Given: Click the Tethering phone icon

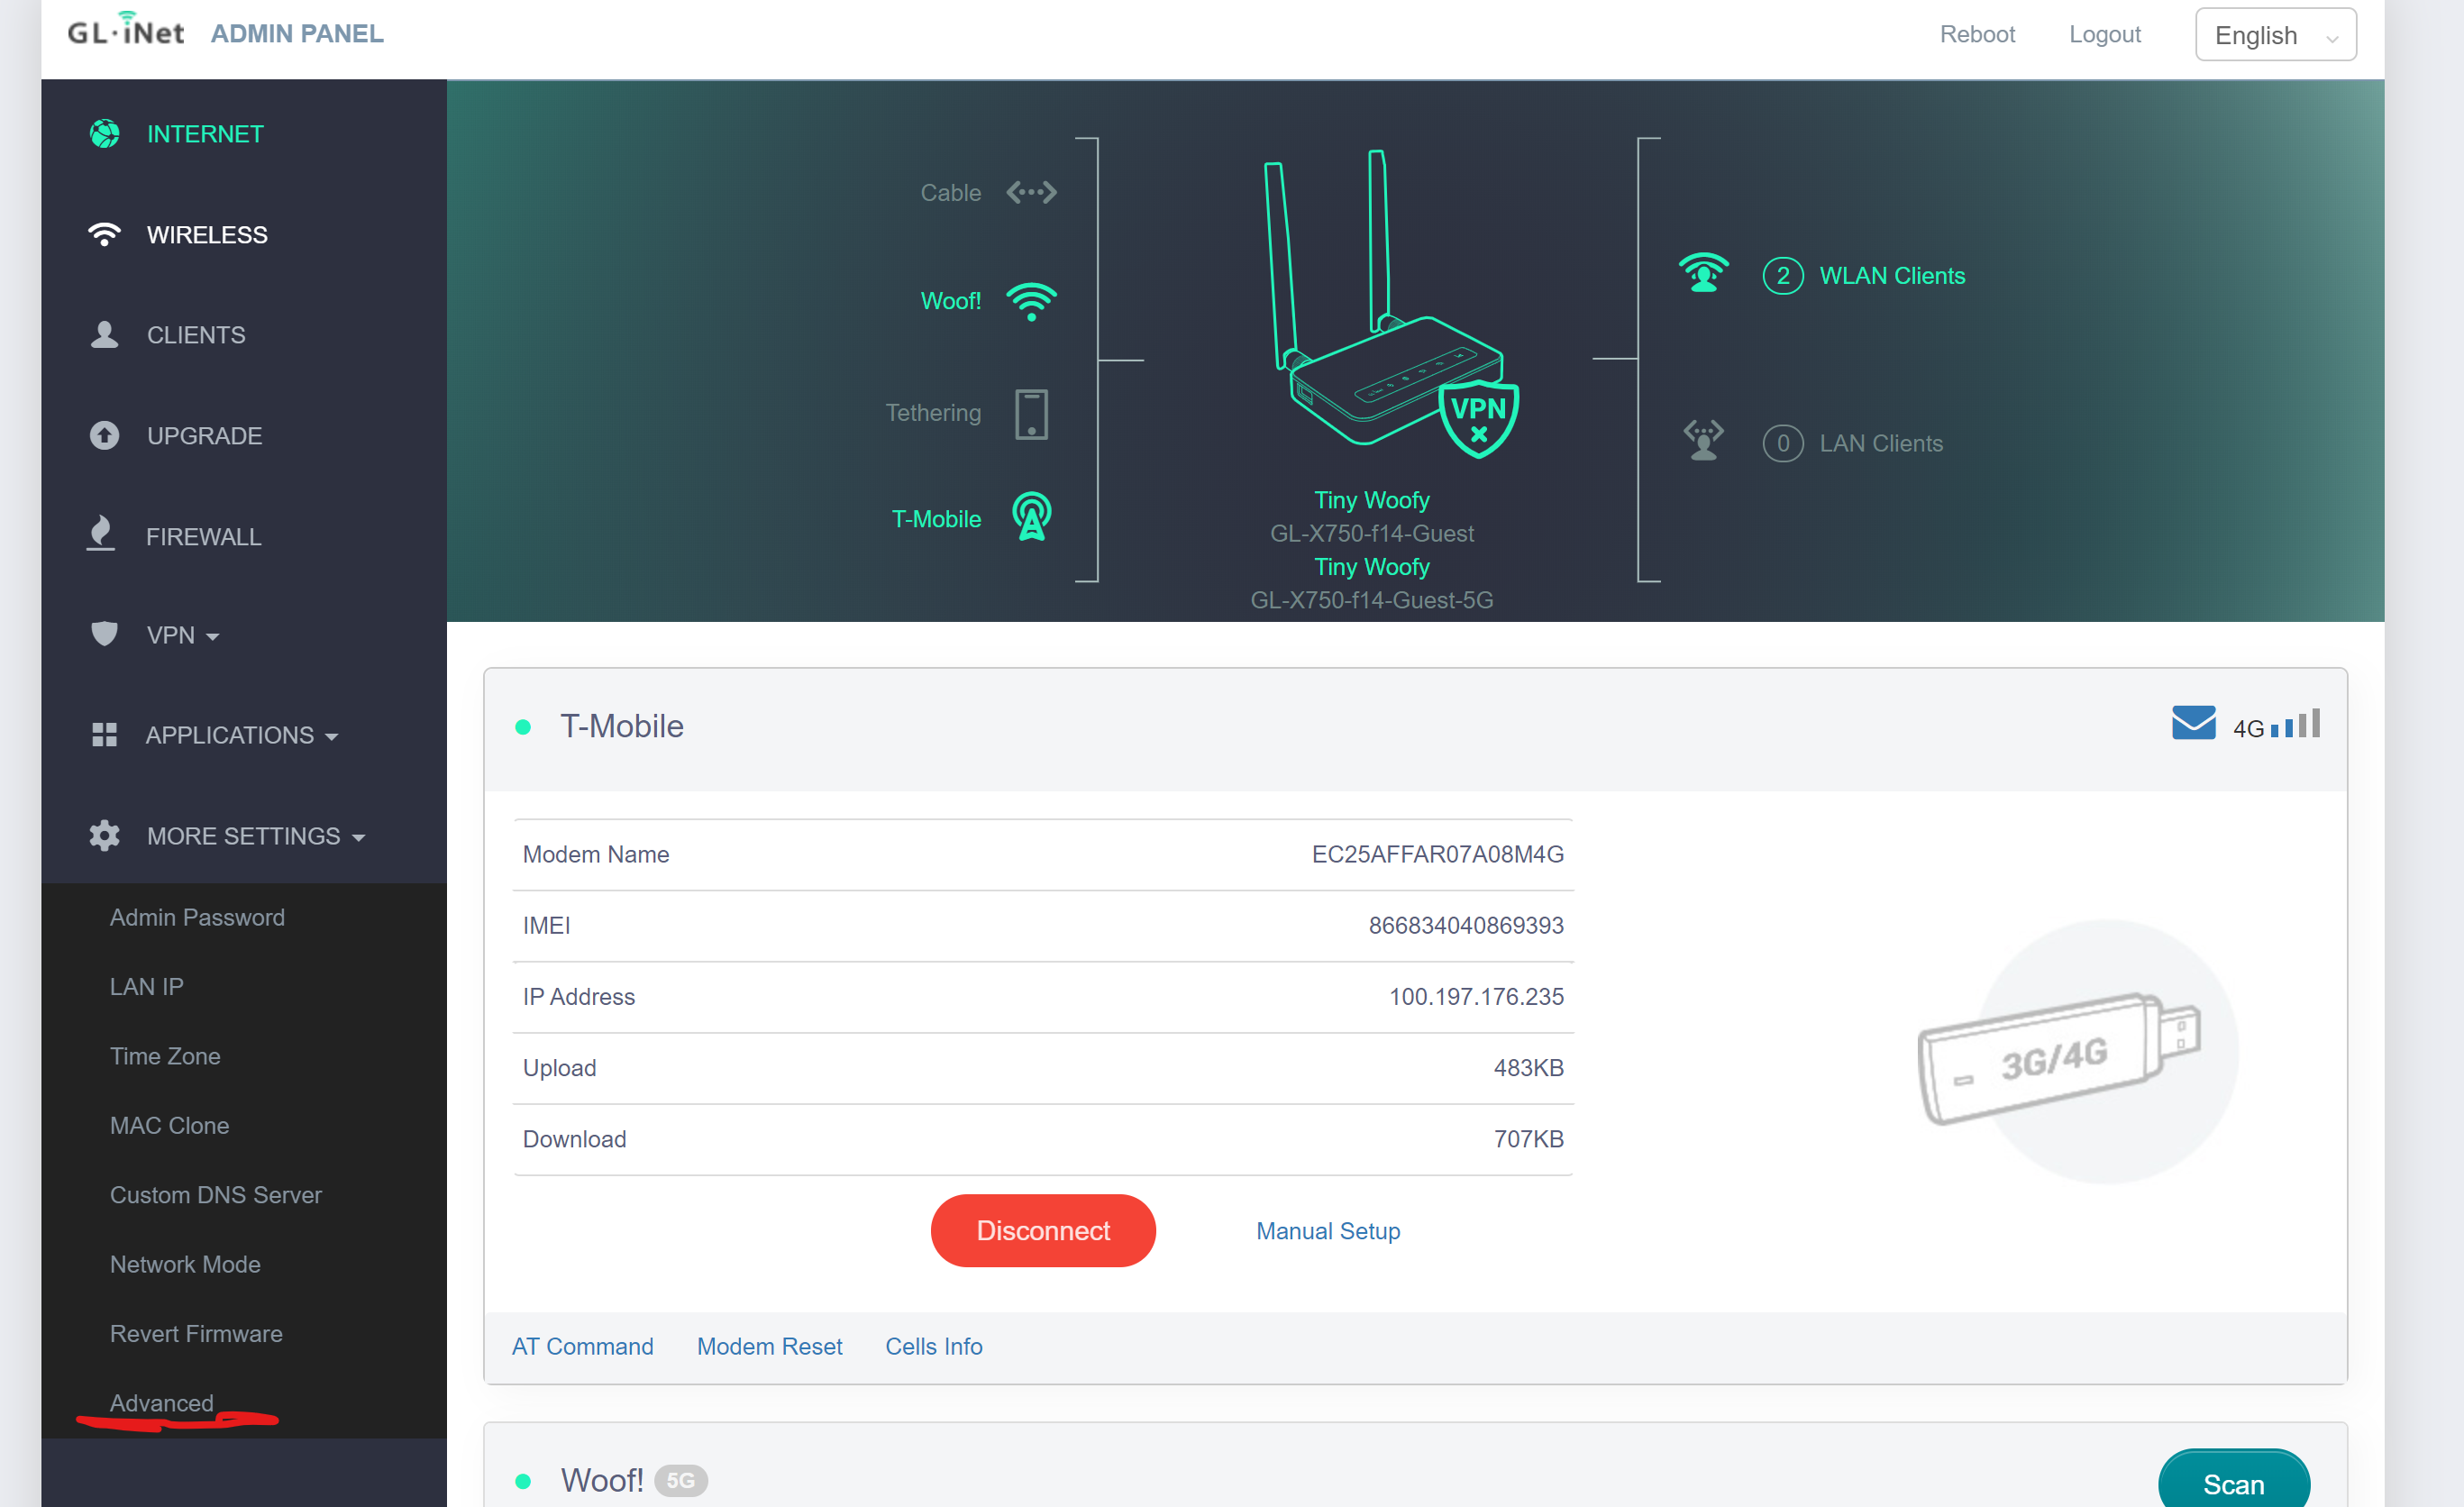Looking at the screenshot, I should (1031, 414).
